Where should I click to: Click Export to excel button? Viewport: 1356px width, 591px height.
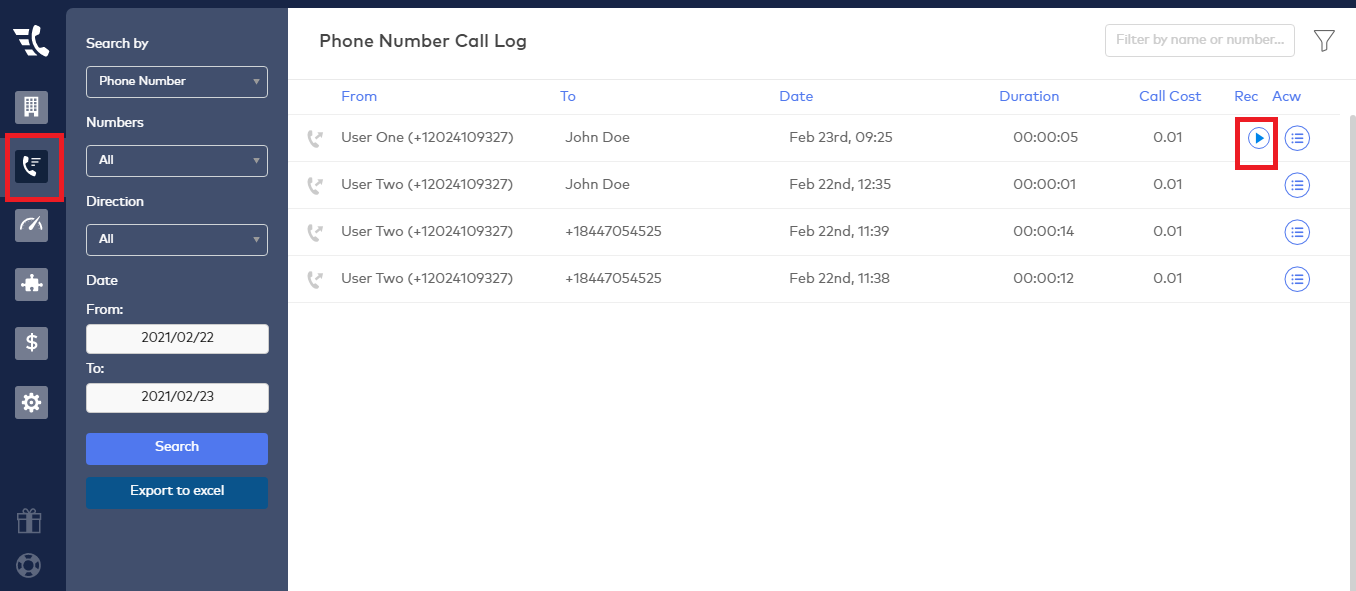point(177,492)
